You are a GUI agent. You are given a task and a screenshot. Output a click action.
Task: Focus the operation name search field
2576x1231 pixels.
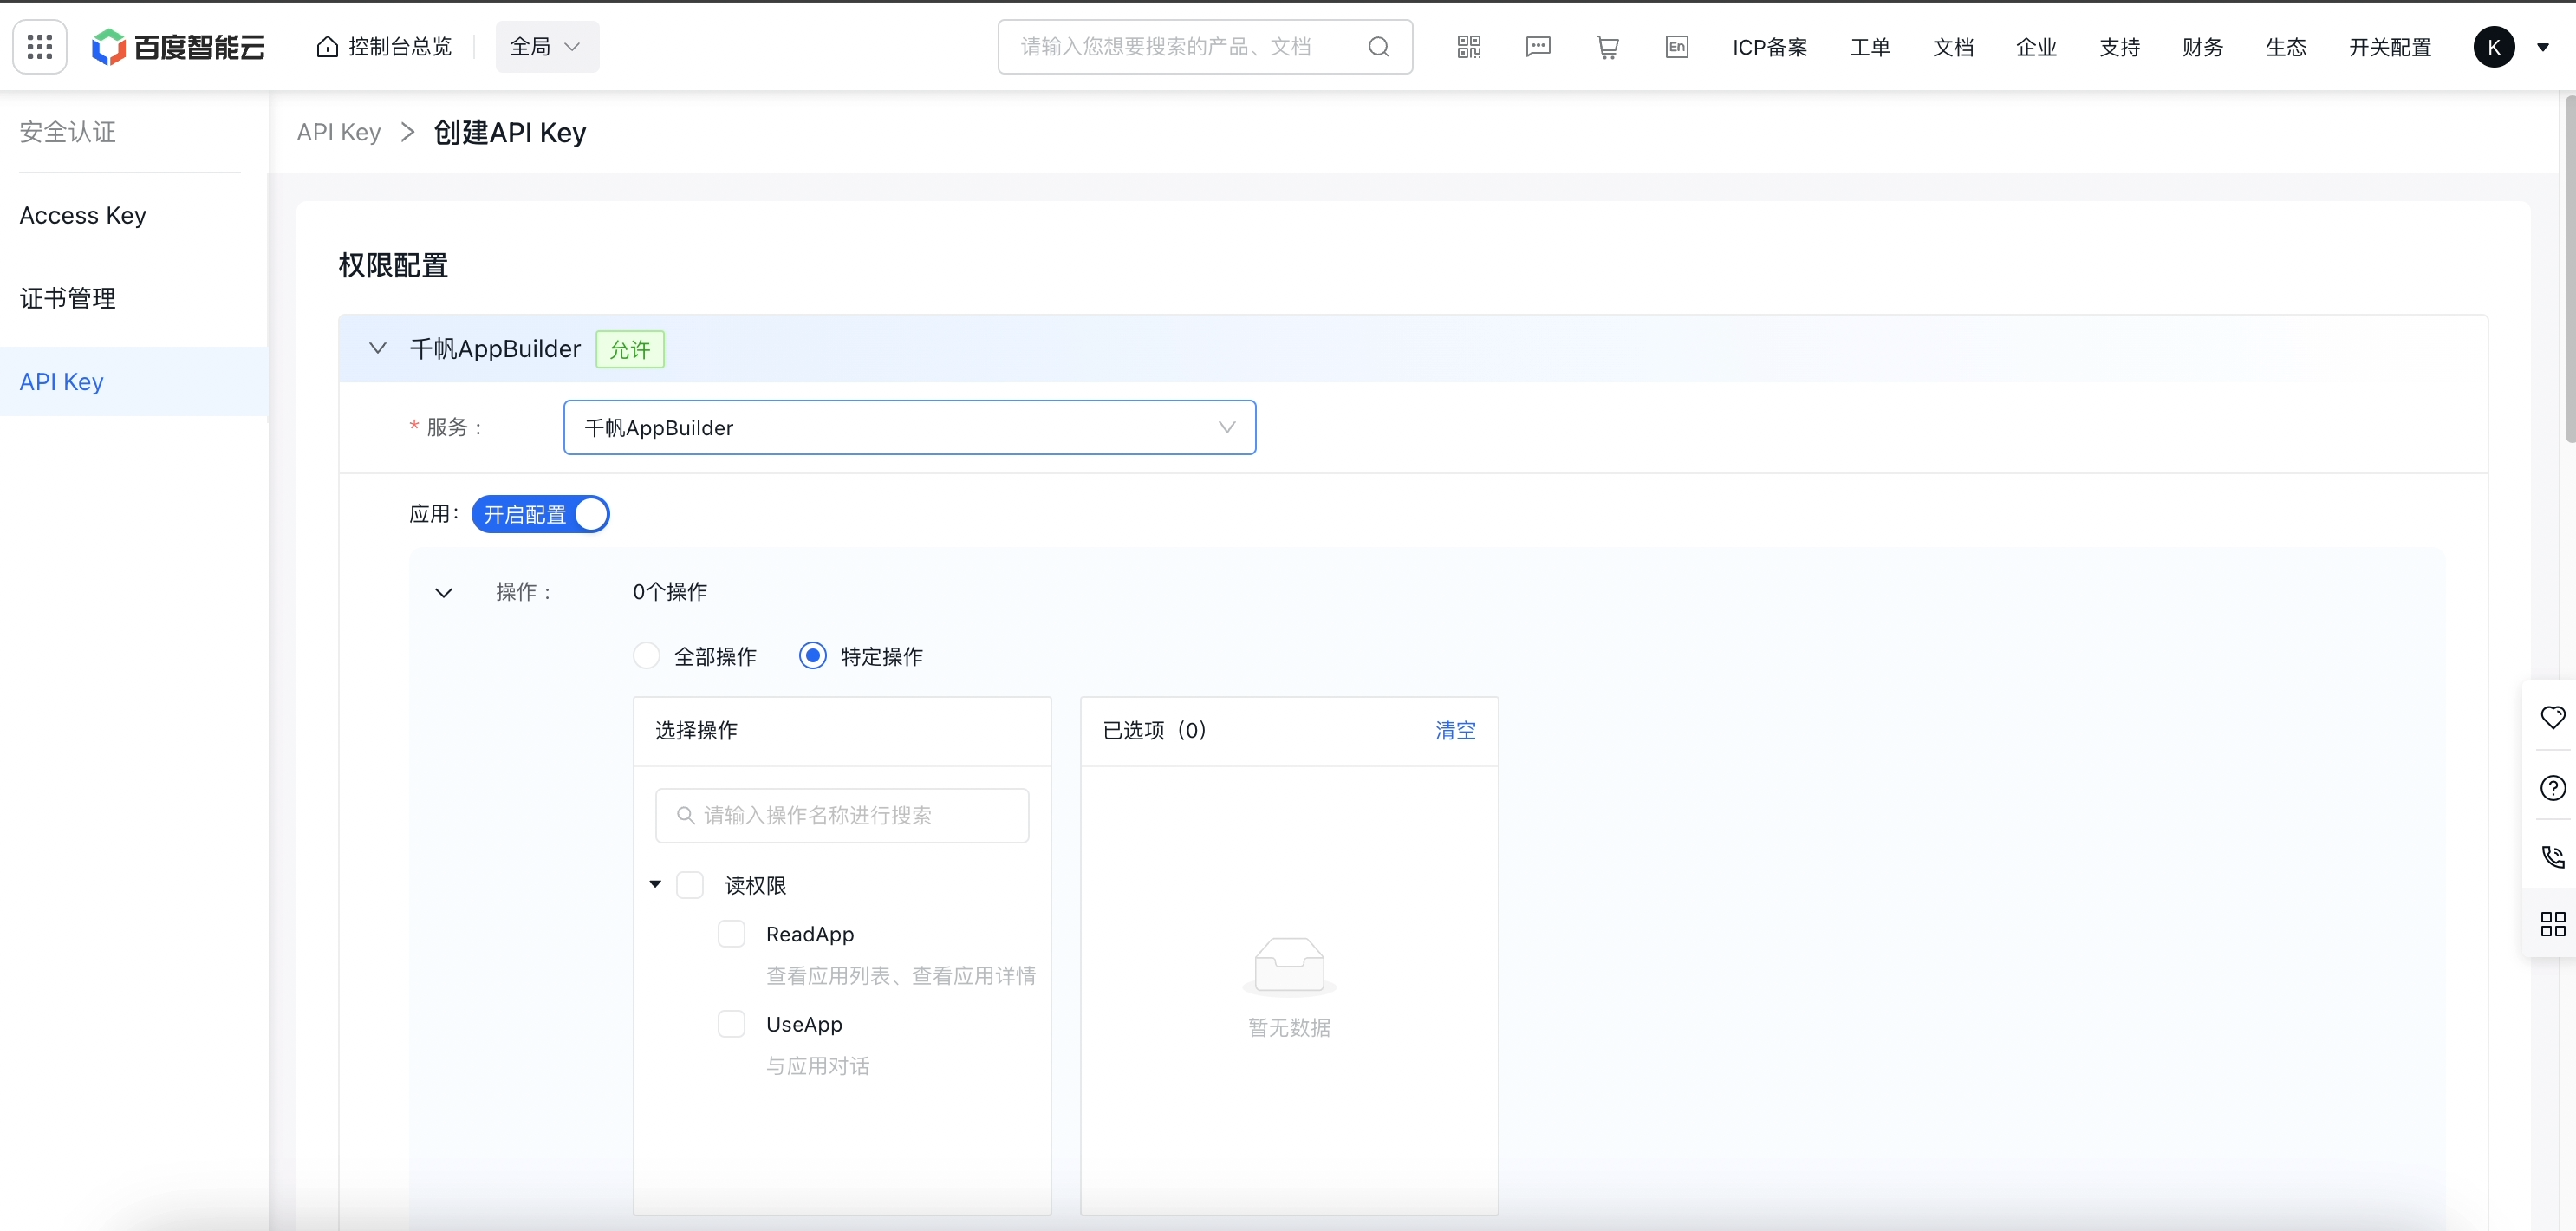[842, 815]
